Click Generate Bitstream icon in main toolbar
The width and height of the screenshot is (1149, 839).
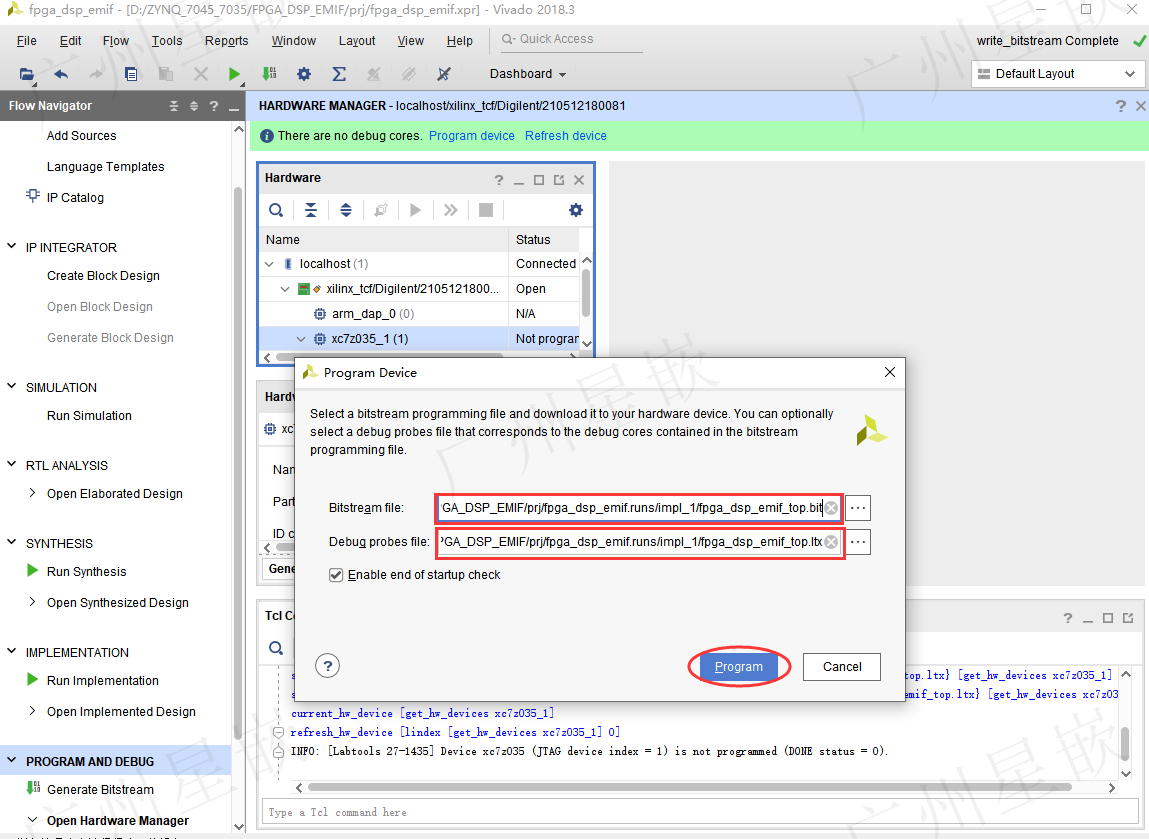[x=269, y=73]
